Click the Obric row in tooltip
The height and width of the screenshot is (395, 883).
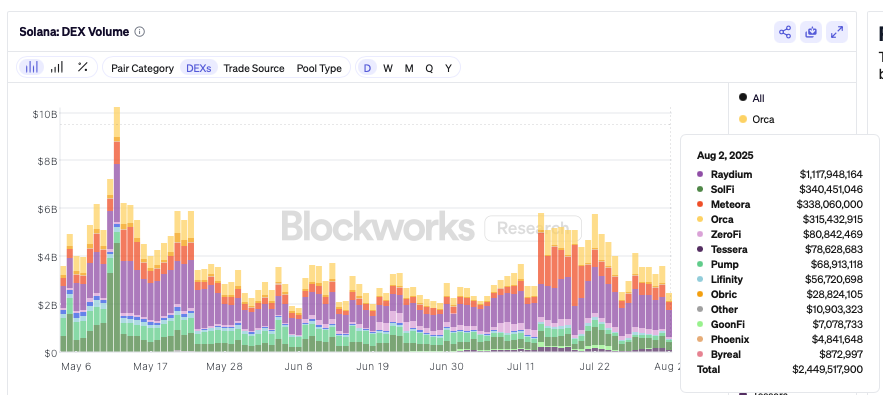point(780,294)
